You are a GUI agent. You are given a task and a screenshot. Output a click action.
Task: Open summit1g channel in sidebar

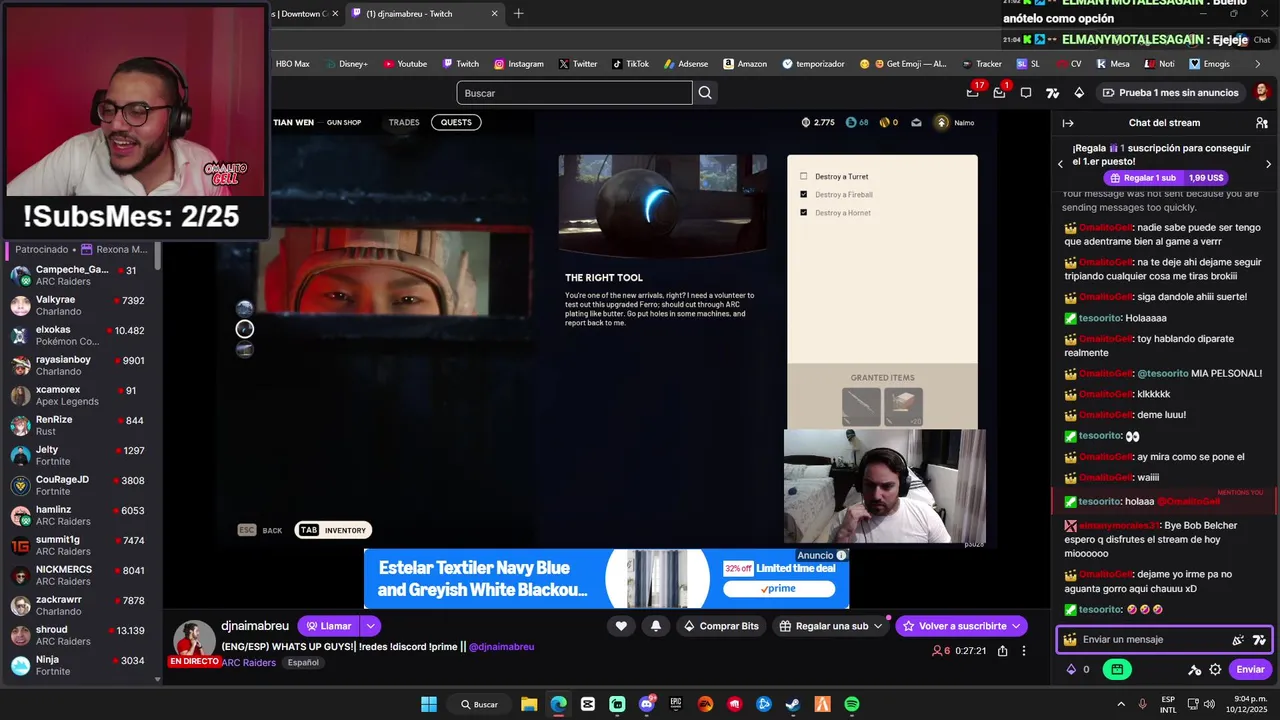(80, 546)
